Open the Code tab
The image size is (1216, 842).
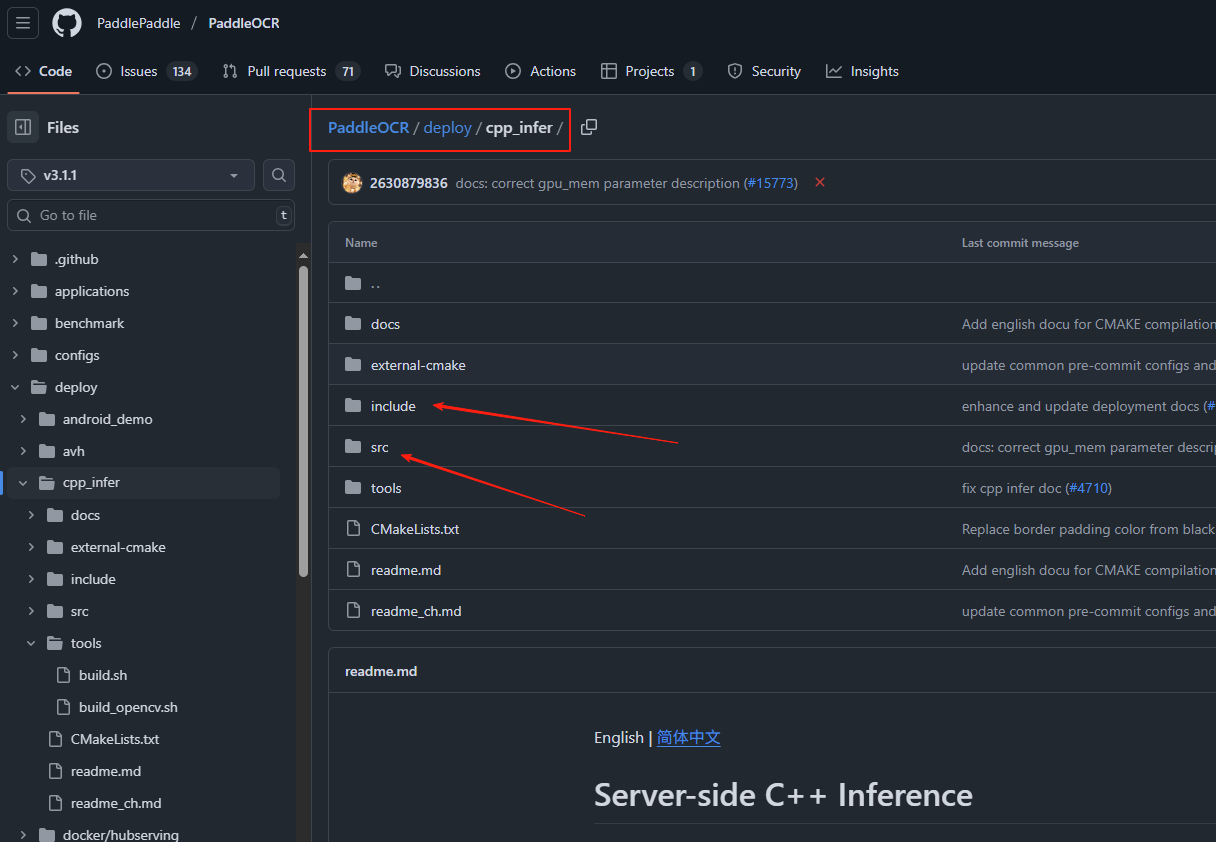pyautogui.click(x=44, y=71)
